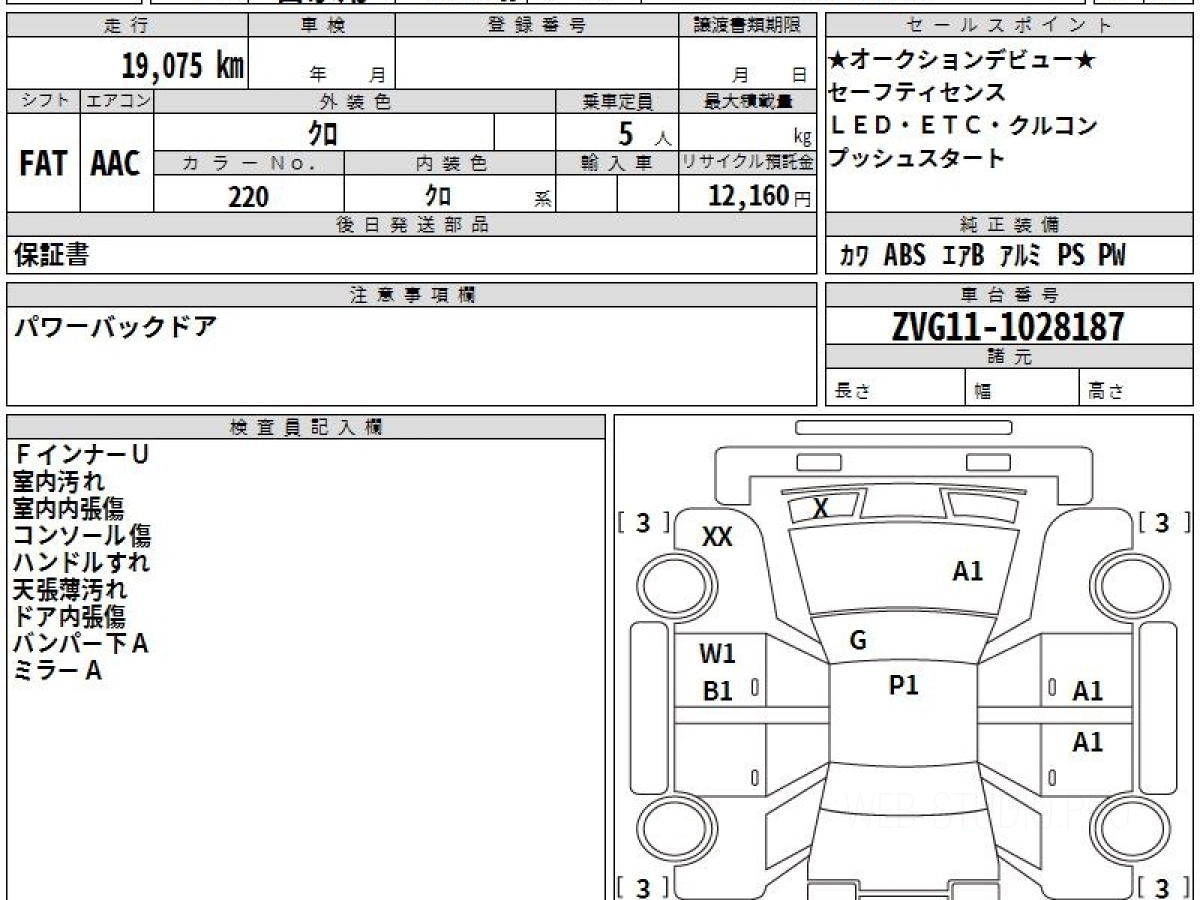
Task: Select the 内装色 header
Action: [x=450, y=163]
